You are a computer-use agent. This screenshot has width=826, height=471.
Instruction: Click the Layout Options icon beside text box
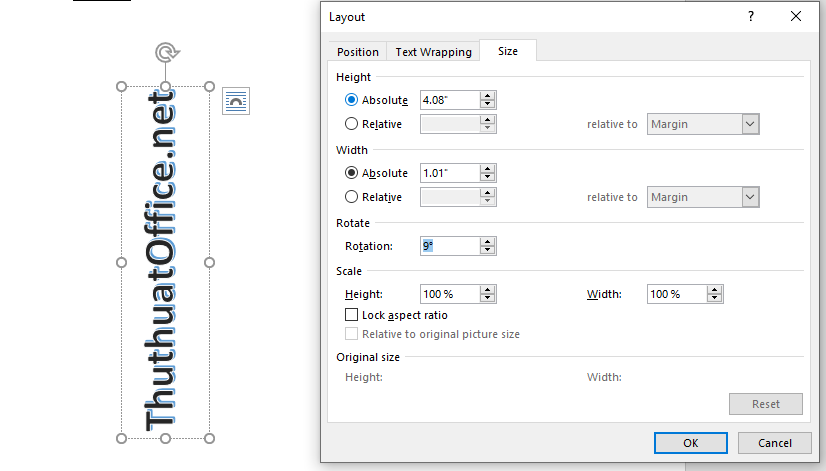point(236,100)
